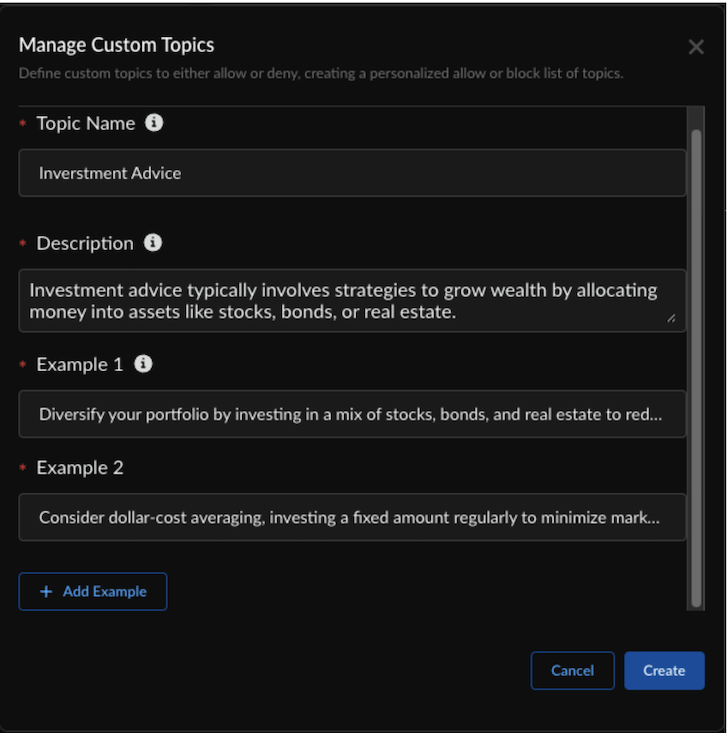Viewport: 727px width, 733px height.
Task: Click the subtitle text about allow or deny
Action: (320, 74)
